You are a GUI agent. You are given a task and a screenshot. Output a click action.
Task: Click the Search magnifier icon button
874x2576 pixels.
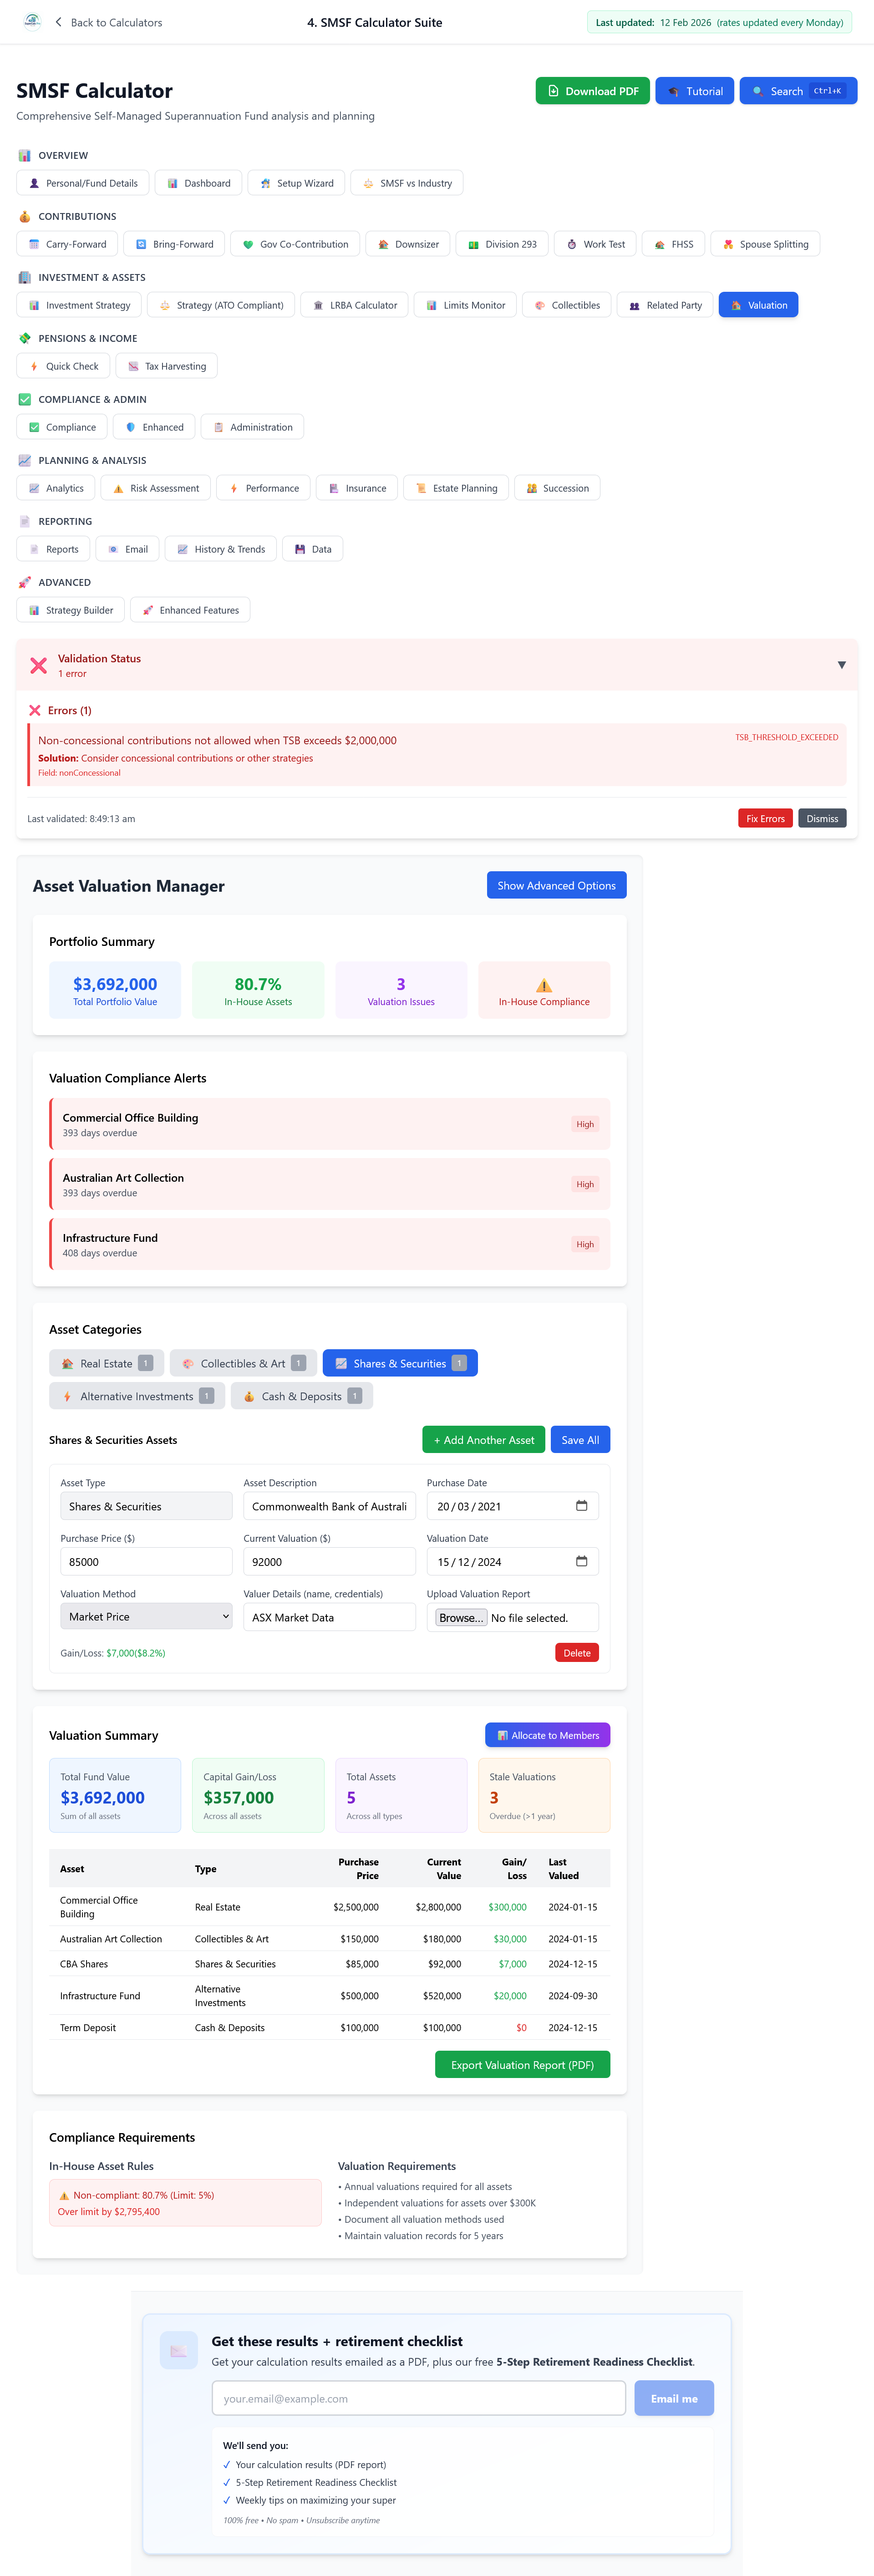758,91
